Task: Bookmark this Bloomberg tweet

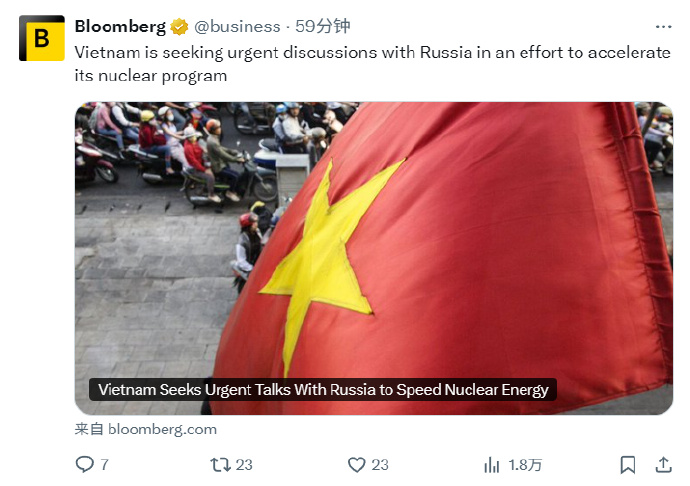Action: (x=628, y=464)
